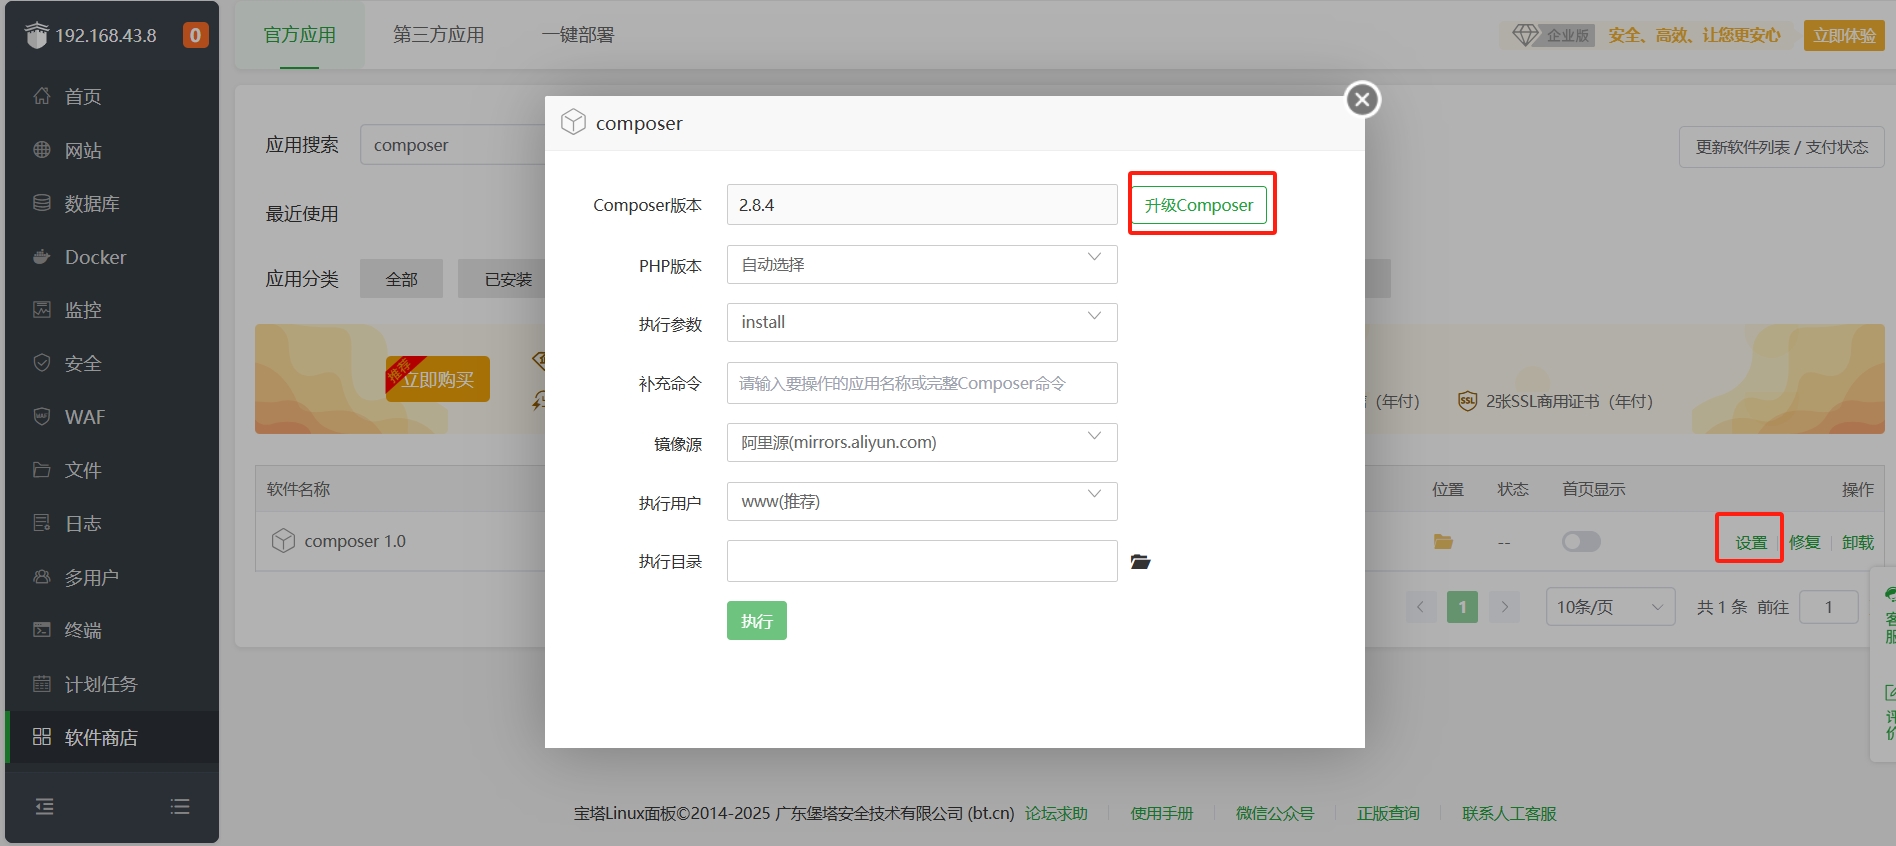The height and width of the screenshot is (846, 1896).
Task: Open the composer location folder icon
Action: [1443, 542]
